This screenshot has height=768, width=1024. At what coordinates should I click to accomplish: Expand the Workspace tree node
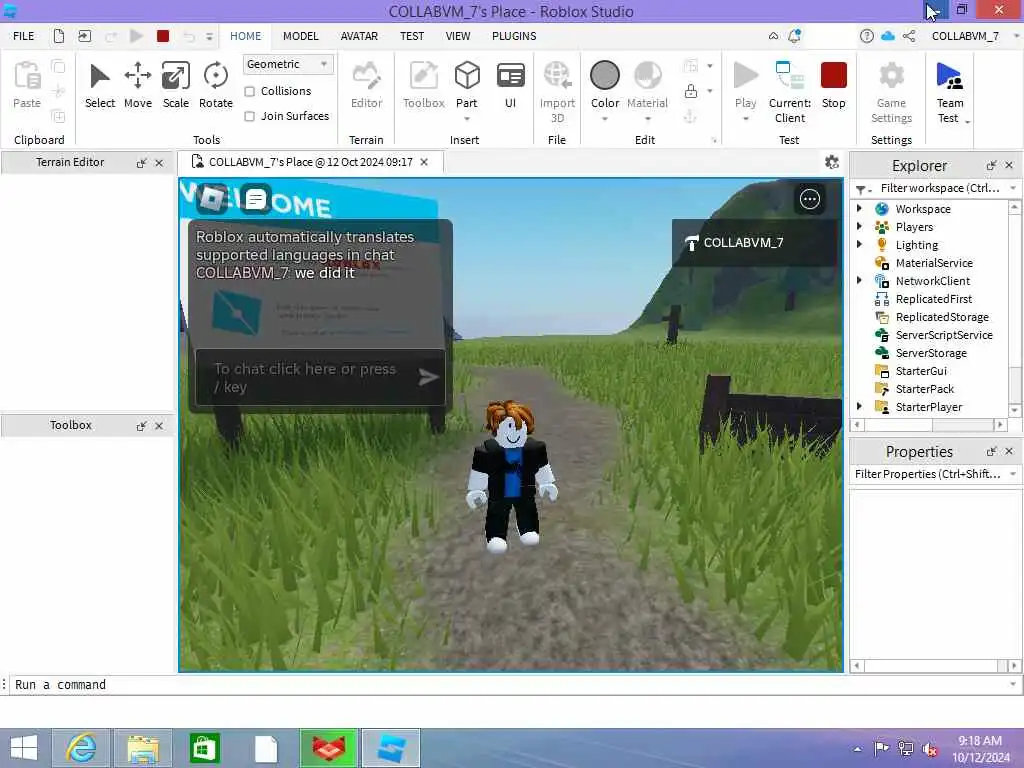pos(859,208)
